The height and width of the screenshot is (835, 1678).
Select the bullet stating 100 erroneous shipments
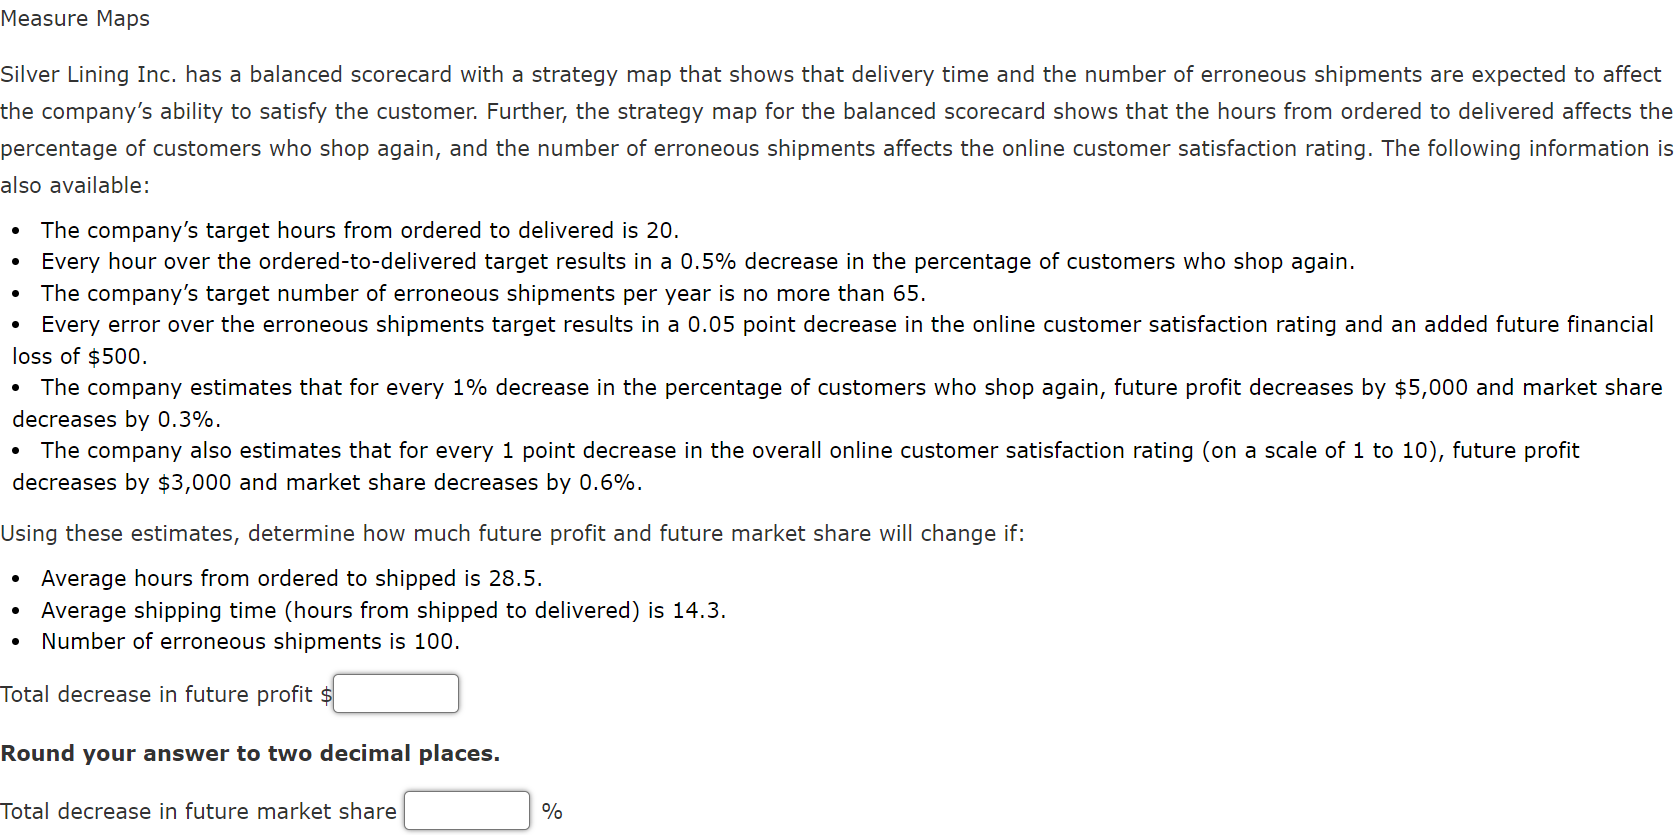[x=250, y=641]
